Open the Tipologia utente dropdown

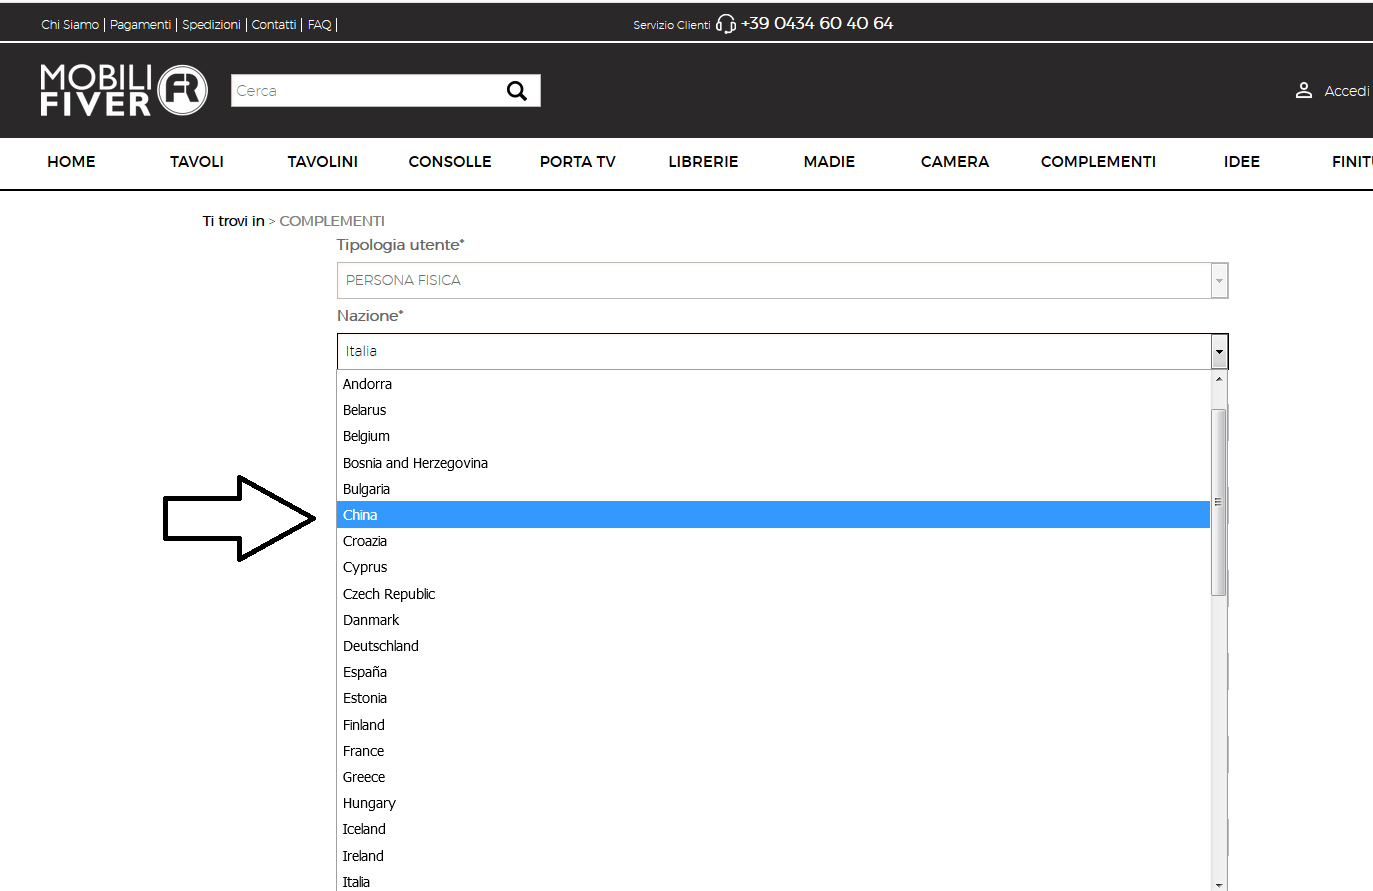[782, 280]
